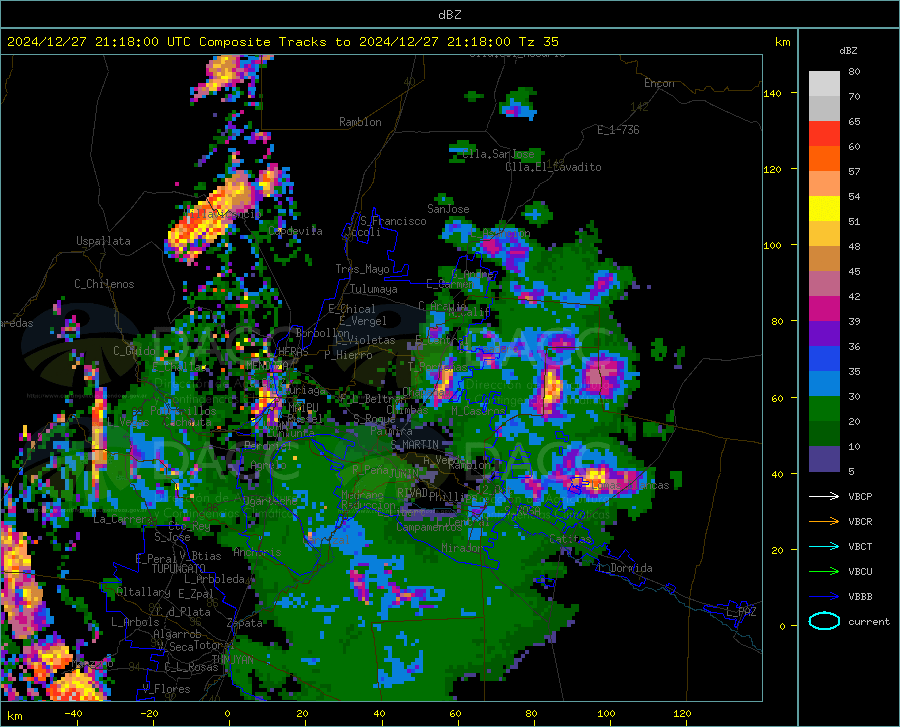Click the 0 km mark on the bottom axis
The image size is (900, 727).
(228, 714)
